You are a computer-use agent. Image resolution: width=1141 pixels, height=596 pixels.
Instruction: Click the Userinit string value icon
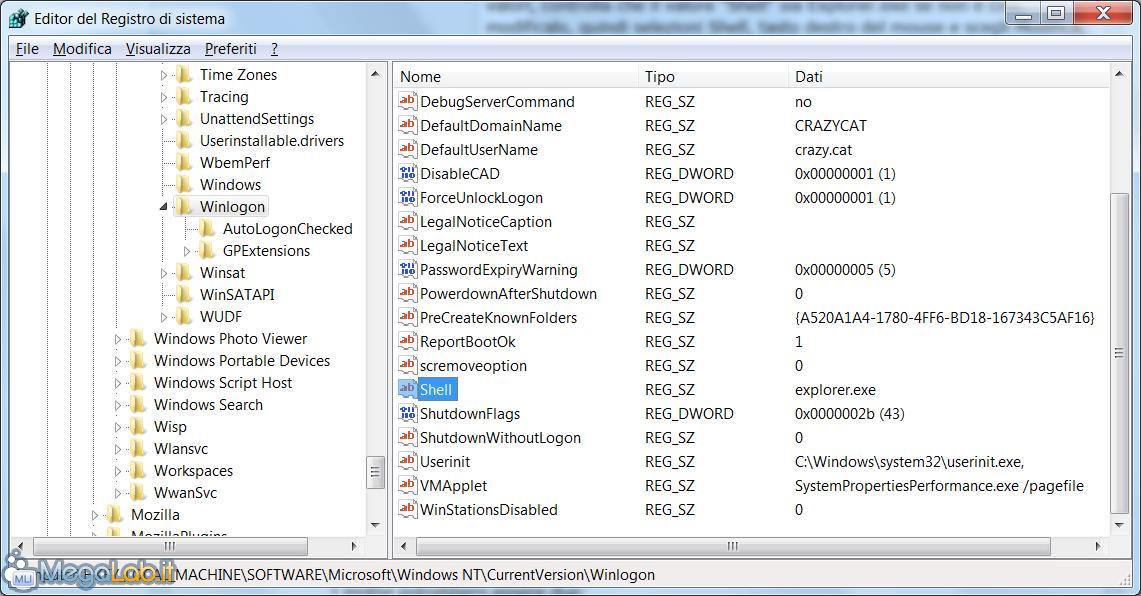pyautogui.click(x=408, y=461)
